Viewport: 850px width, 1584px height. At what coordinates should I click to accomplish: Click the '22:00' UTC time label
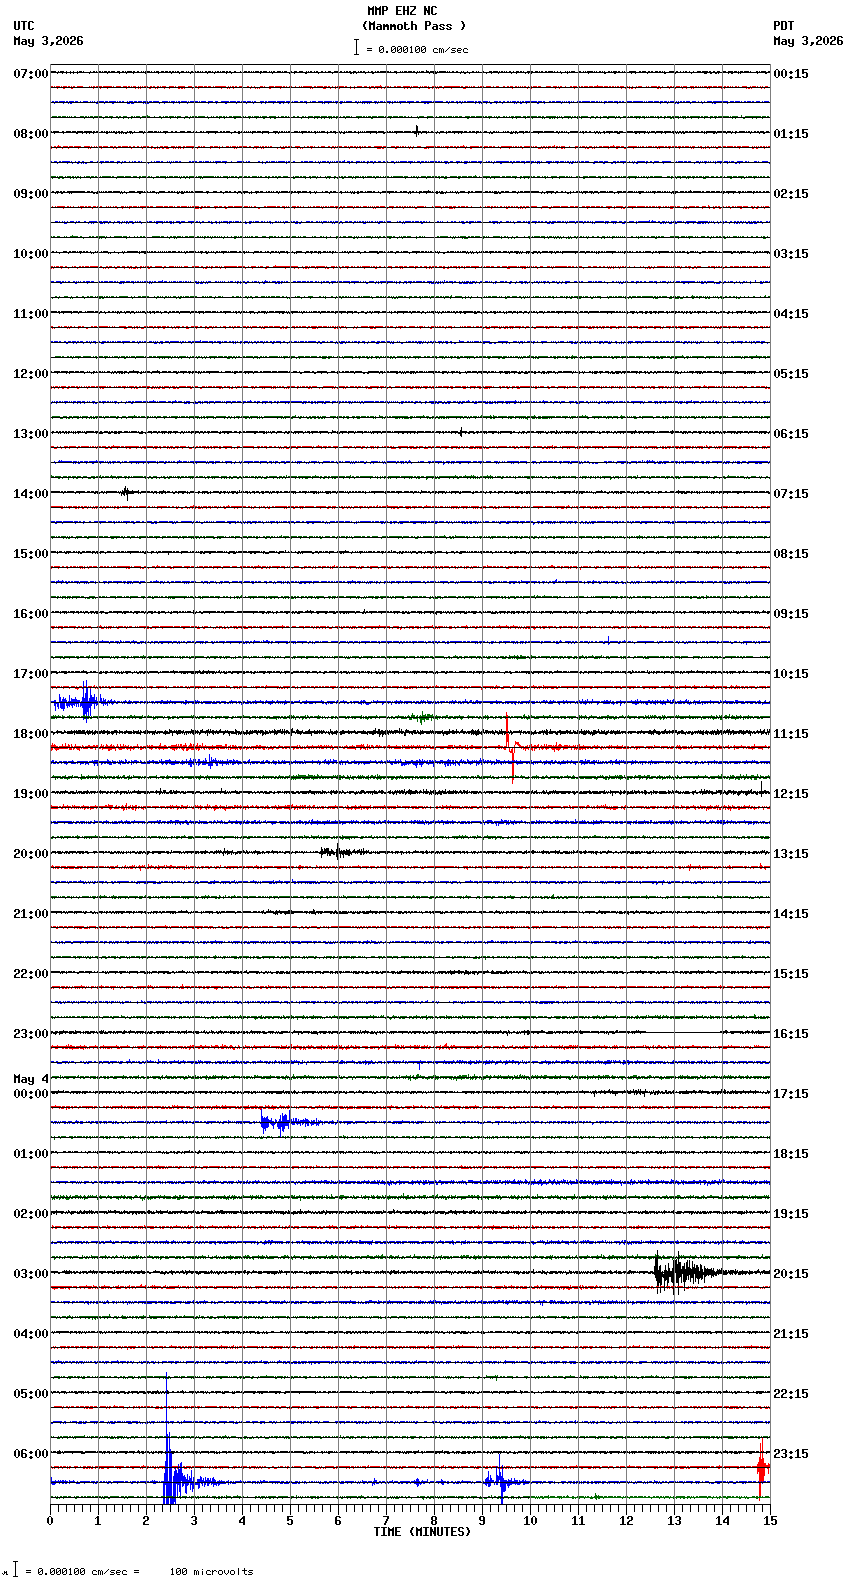pos(31,974)
